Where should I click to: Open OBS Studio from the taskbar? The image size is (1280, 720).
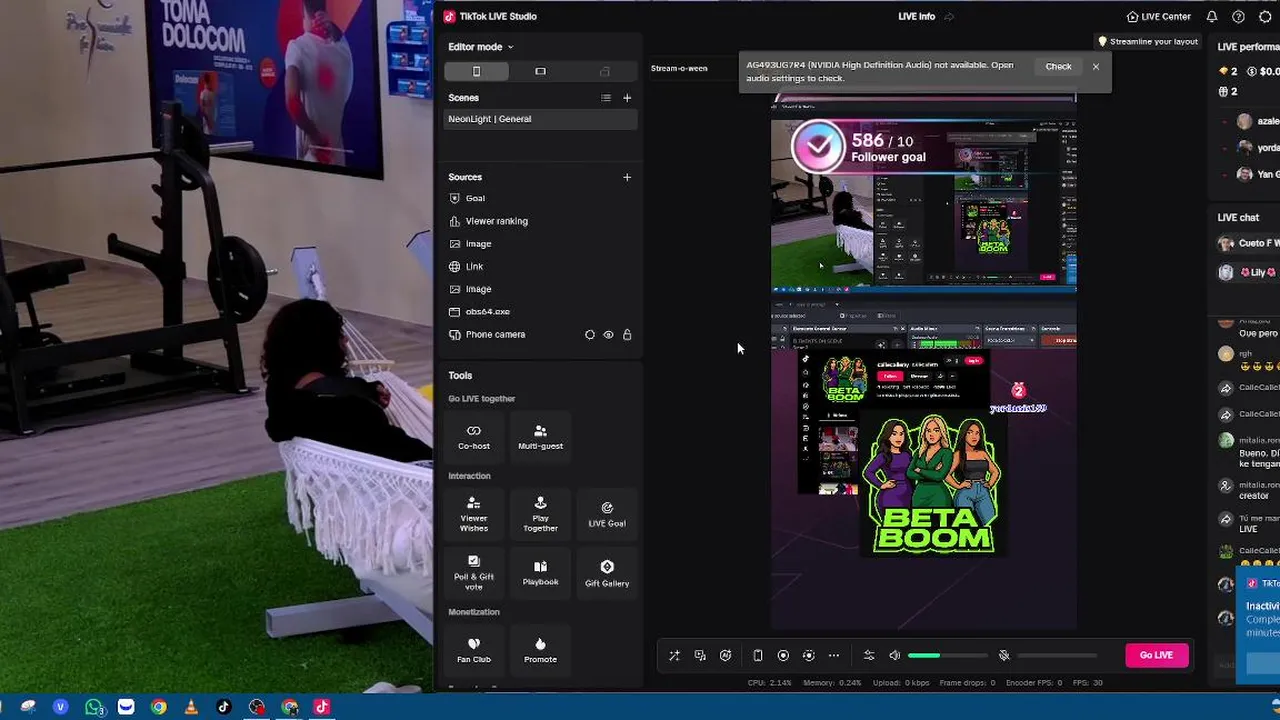pos(257,707)
